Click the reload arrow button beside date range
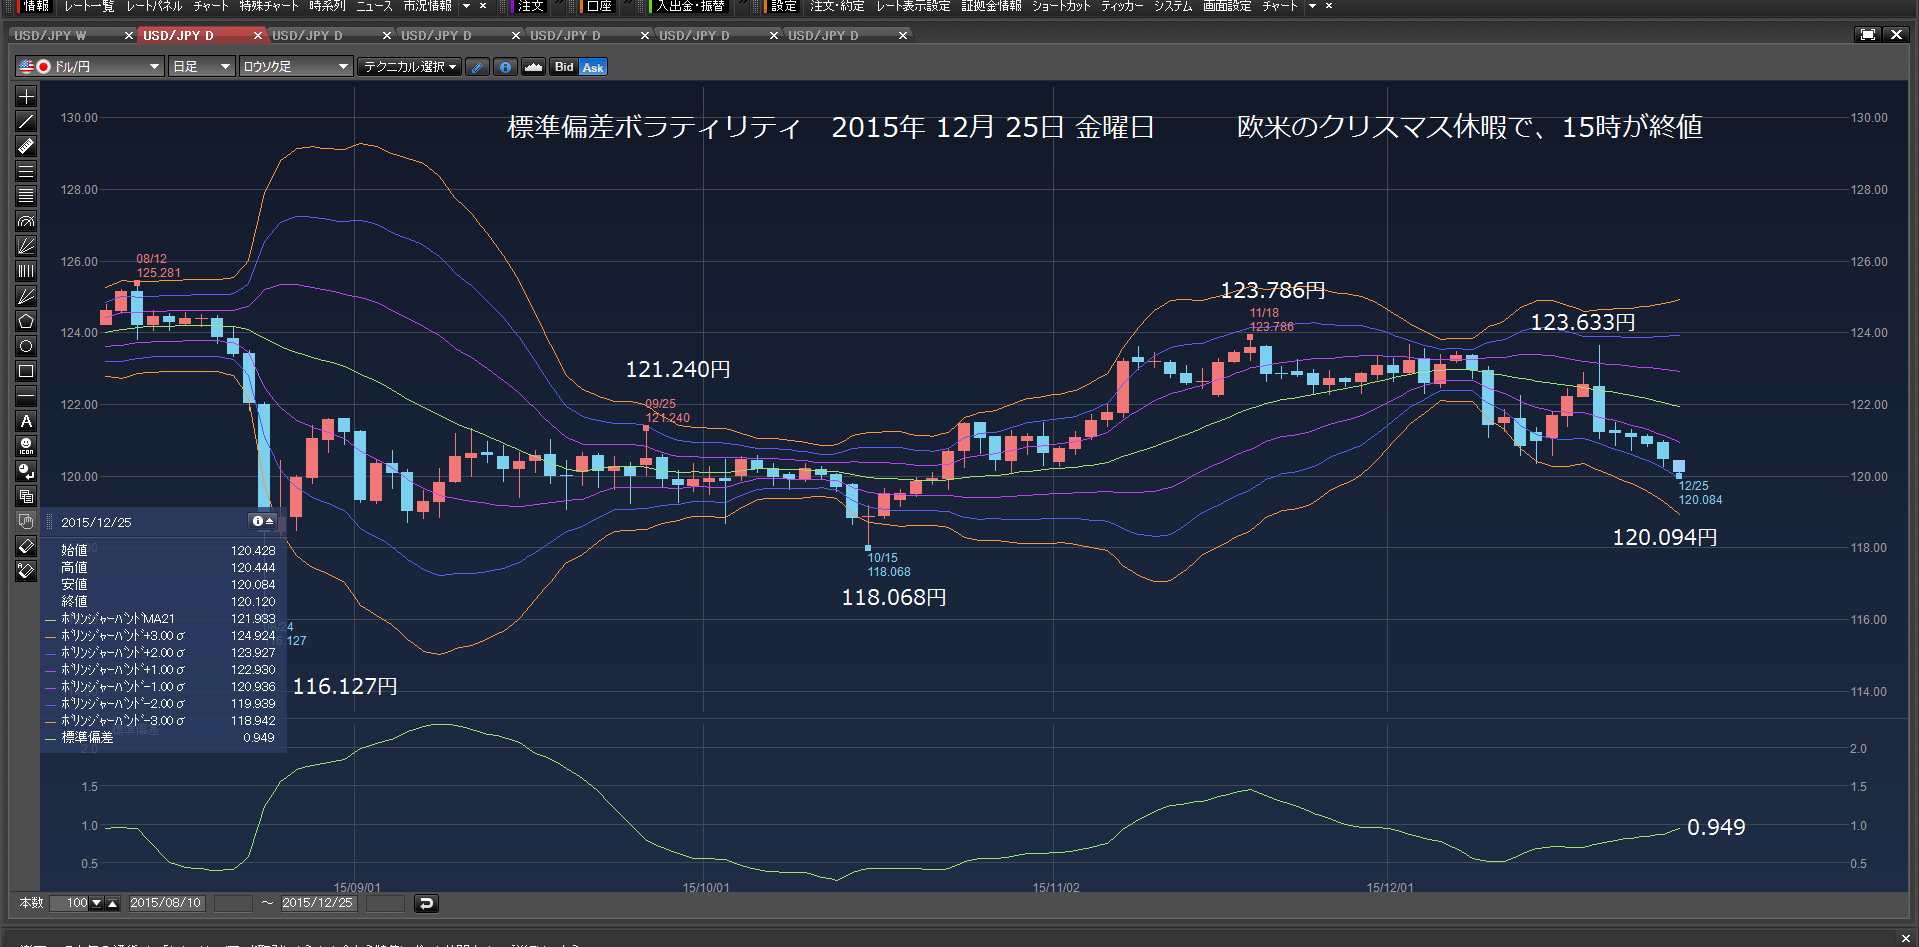The width and height of the screenshot is (1919, 947). (x=426, y=903)
